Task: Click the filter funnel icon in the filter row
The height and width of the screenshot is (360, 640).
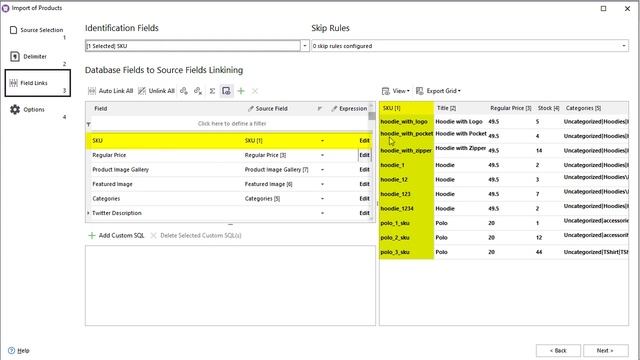Action: pos(89,124)
